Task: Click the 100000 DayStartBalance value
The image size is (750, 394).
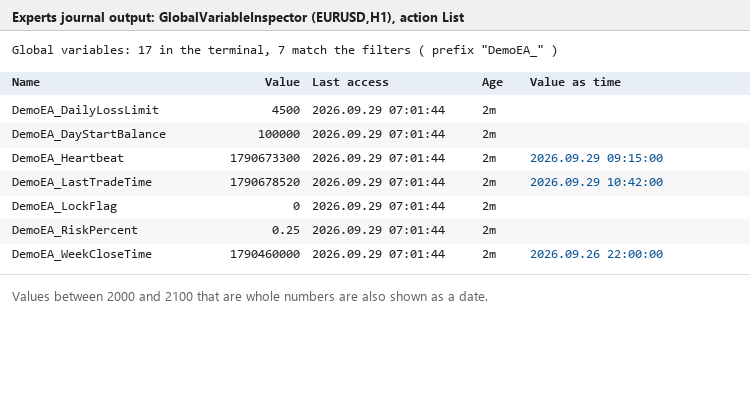Action: coord(279,134)
